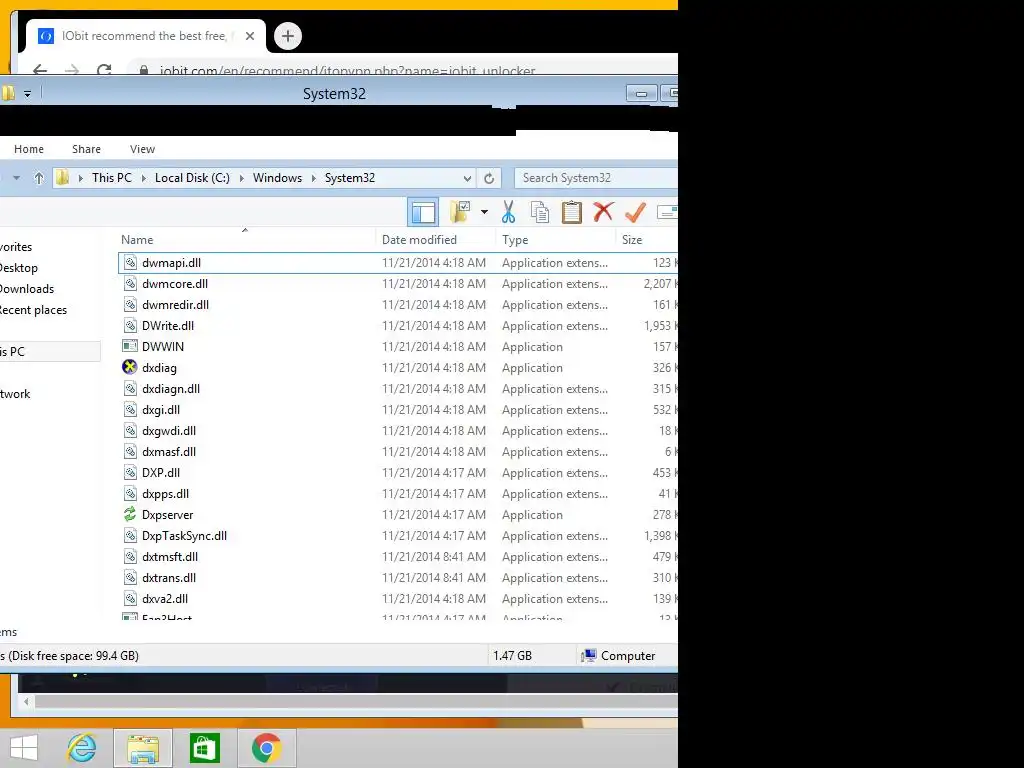Screen dimensions: 1024x768
Task: Click the horizontal scrollbar below the window
Action: coord(356,701)
